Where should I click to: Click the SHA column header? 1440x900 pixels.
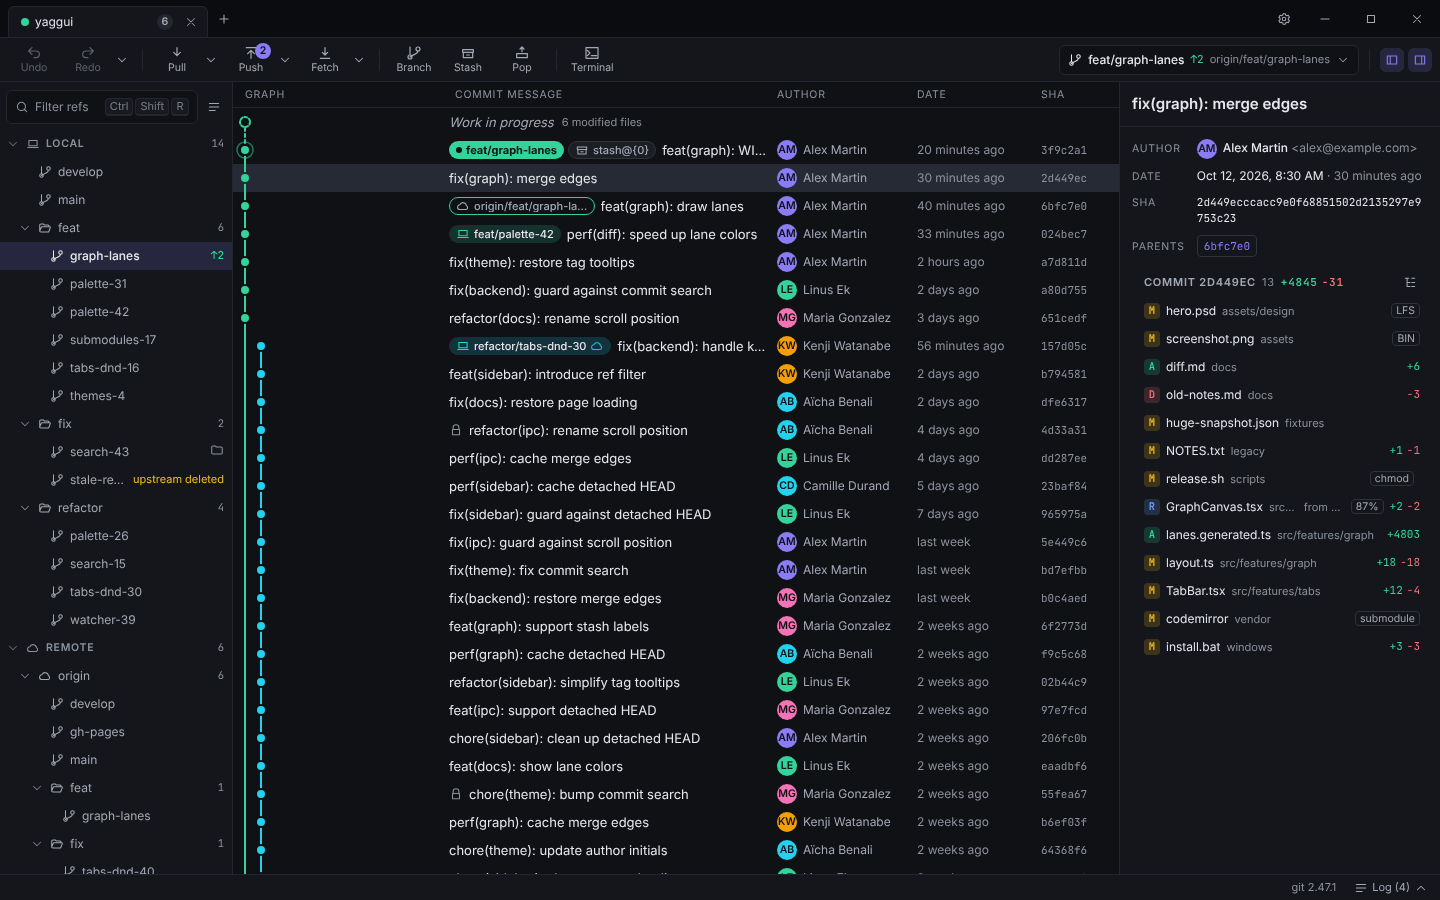[1052, 94]
